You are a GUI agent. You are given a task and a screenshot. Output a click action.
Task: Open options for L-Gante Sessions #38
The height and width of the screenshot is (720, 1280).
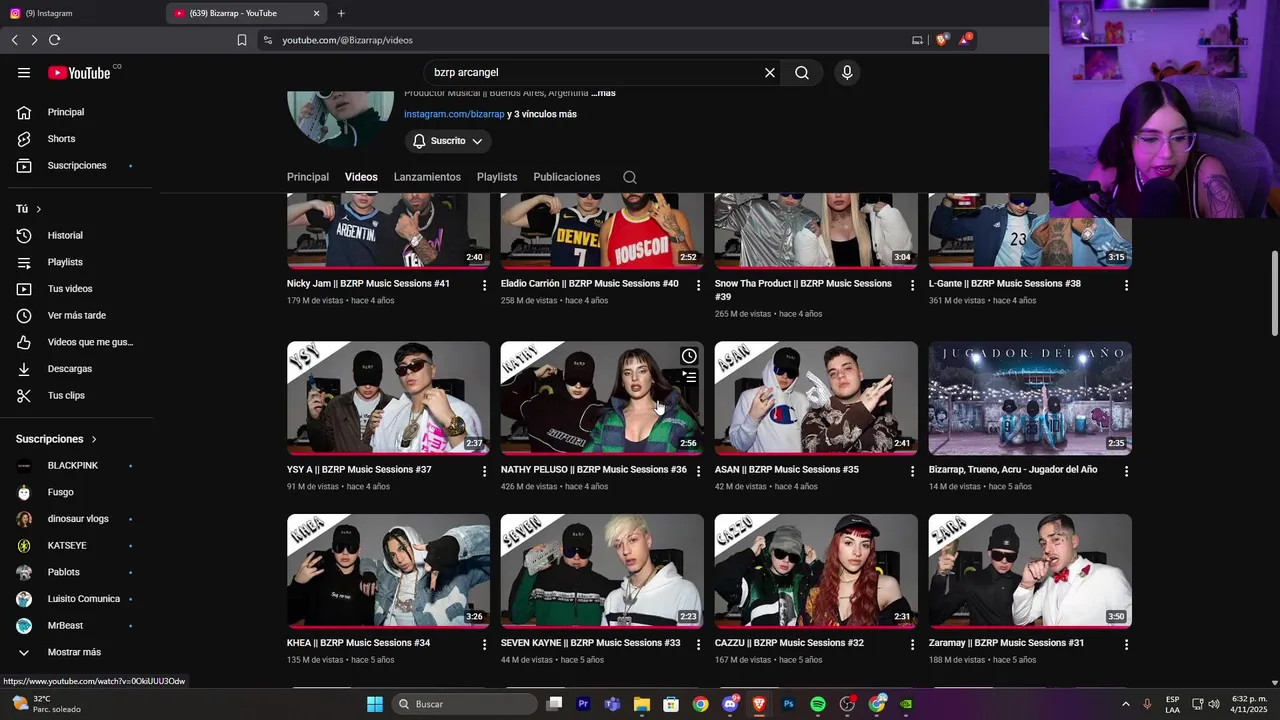pyautogui.click(x=1126, y=285)
